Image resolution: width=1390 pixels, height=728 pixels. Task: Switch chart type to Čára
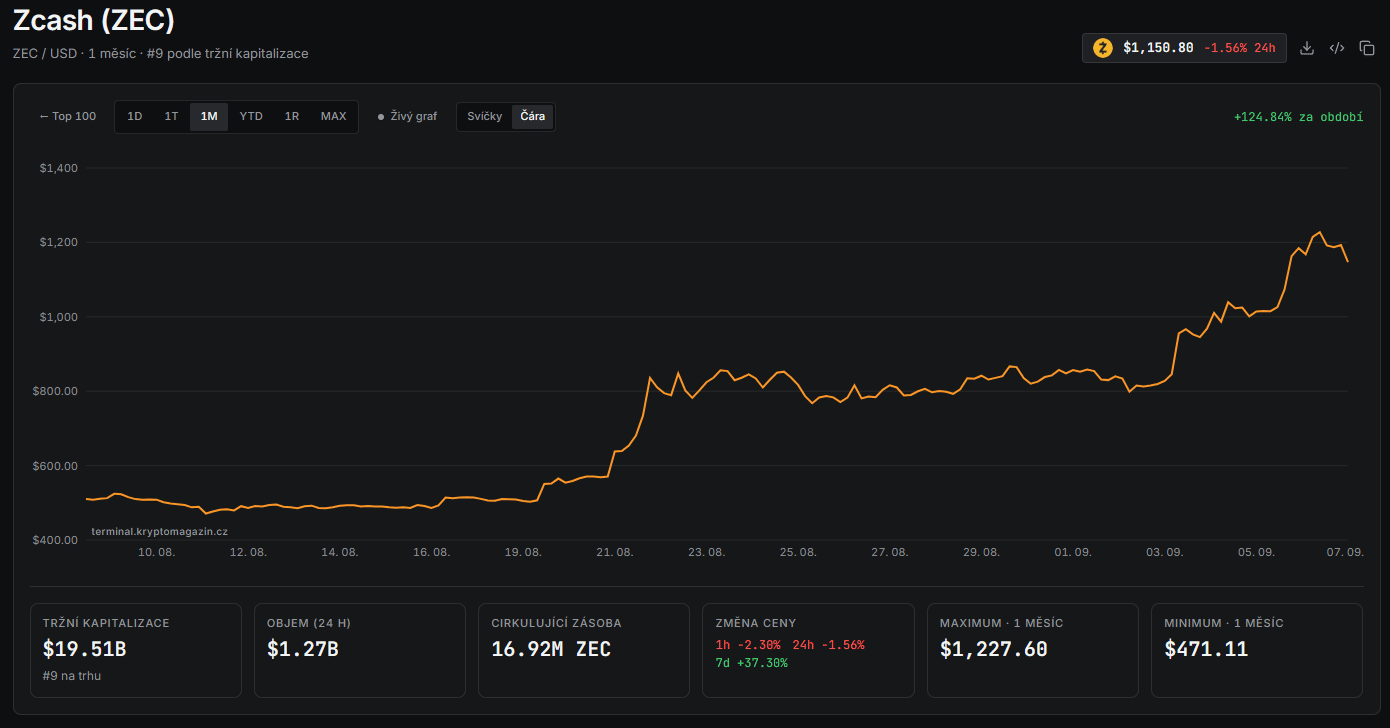pyautogui.click(x=533, y=116)
